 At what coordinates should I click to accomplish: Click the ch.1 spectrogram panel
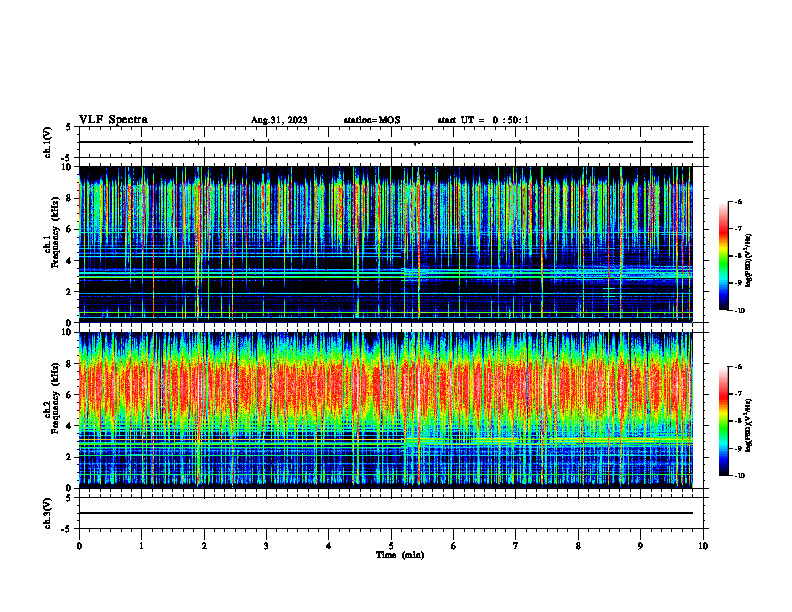386,244
